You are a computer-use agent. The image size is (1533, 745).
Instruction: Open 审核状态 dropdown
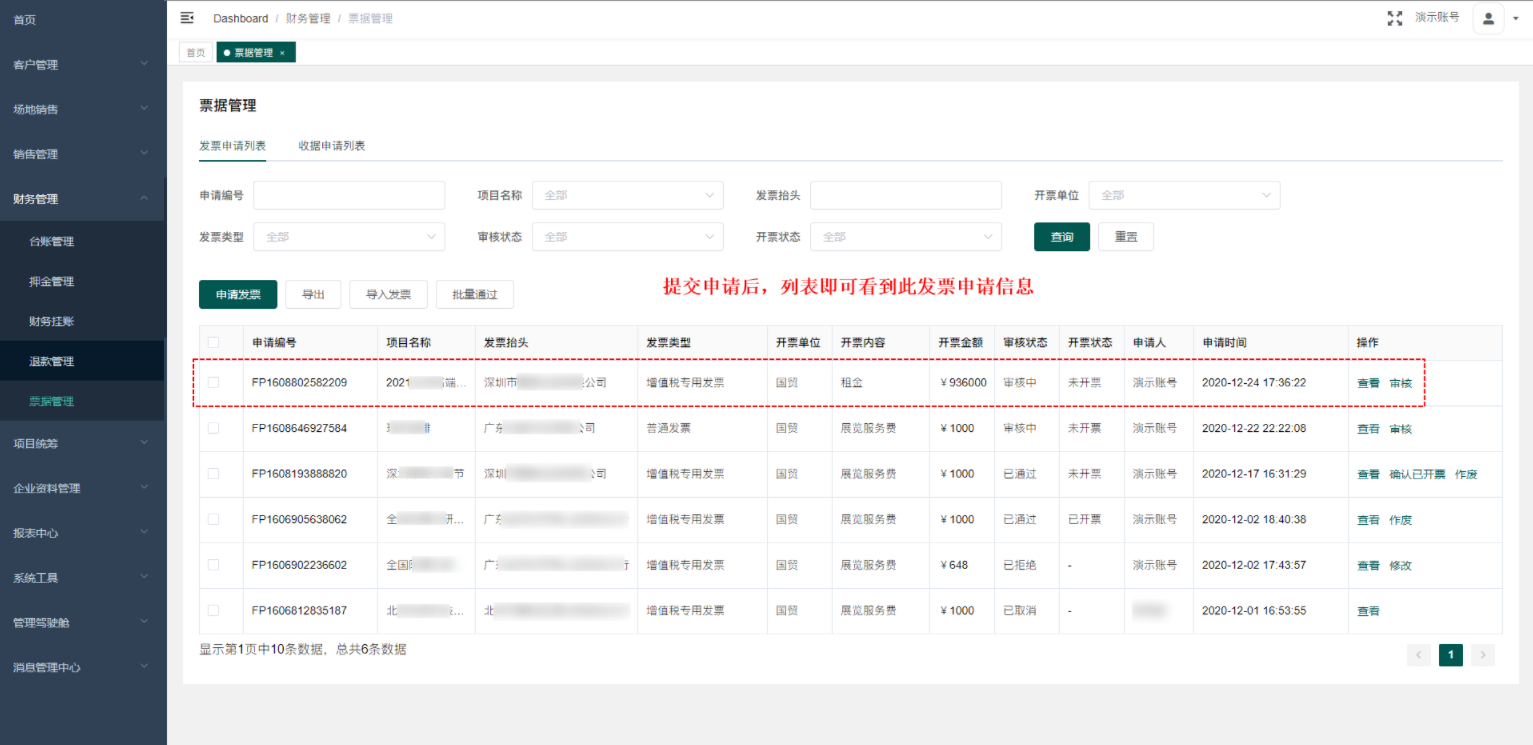pos(627,237)
